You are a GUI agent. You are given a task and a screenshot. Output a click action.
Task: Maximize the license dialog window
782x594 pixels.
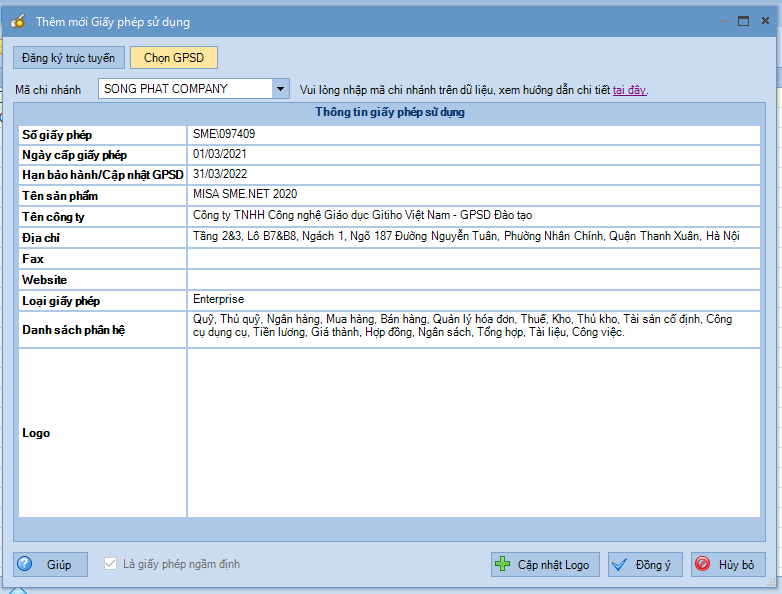pos(743,21)
